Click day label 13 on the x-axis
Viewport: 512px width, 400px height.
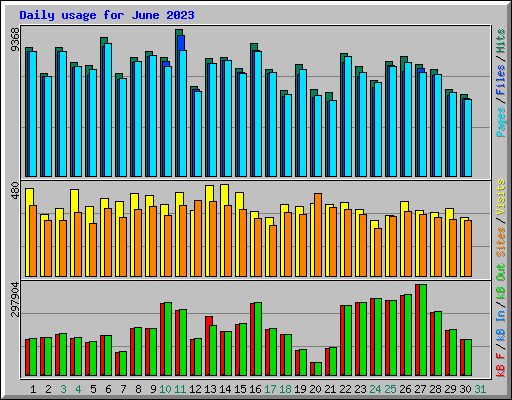(210, 389)
